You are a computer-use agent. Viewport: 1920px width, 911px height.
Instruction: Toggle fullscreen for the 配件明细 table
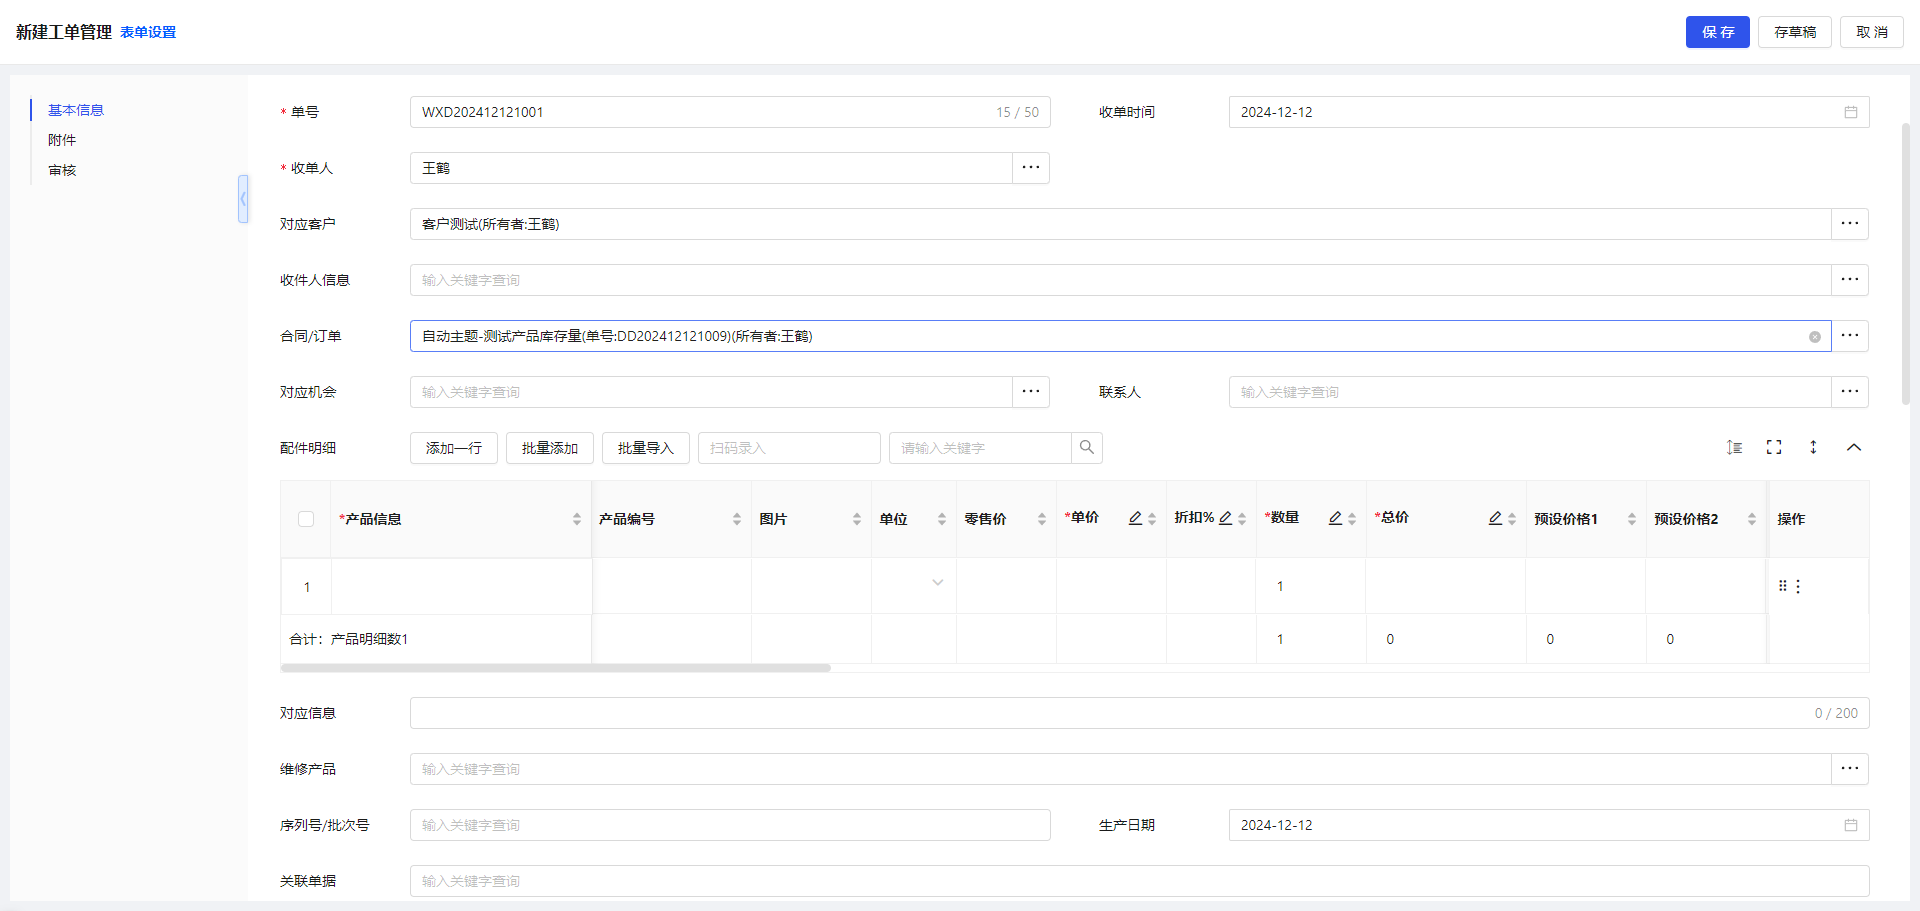(1774, 447)
